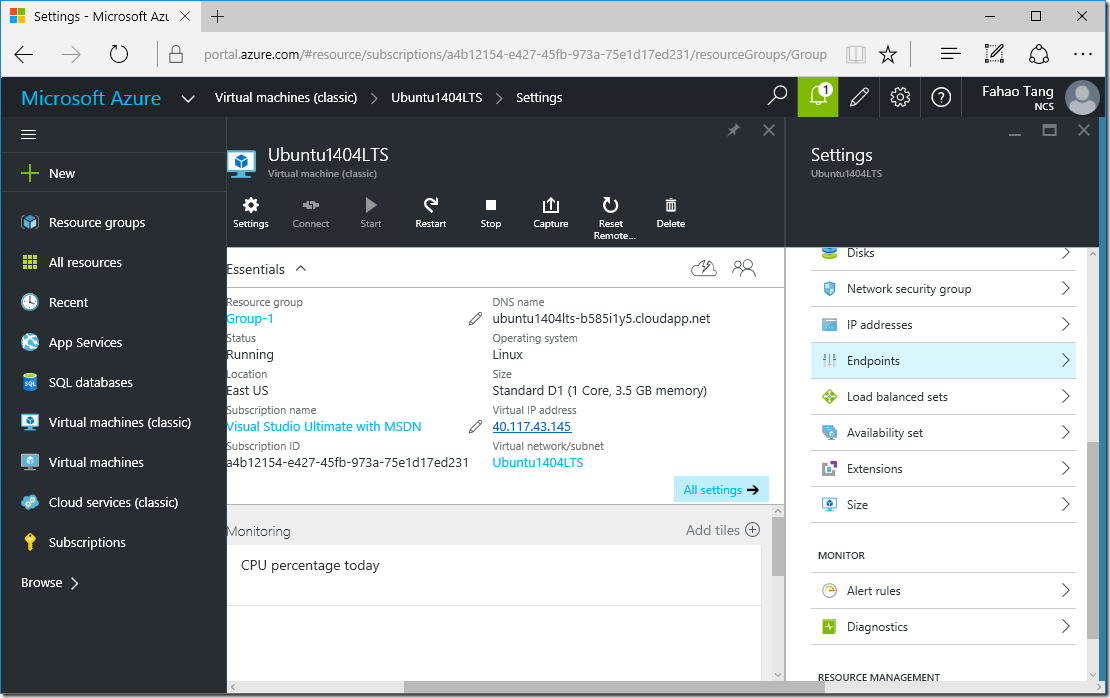The image size is (1110, 698).
Task: Open Endpoints in the Settings list
Action: pyautogui.click(x=943, y=360)
